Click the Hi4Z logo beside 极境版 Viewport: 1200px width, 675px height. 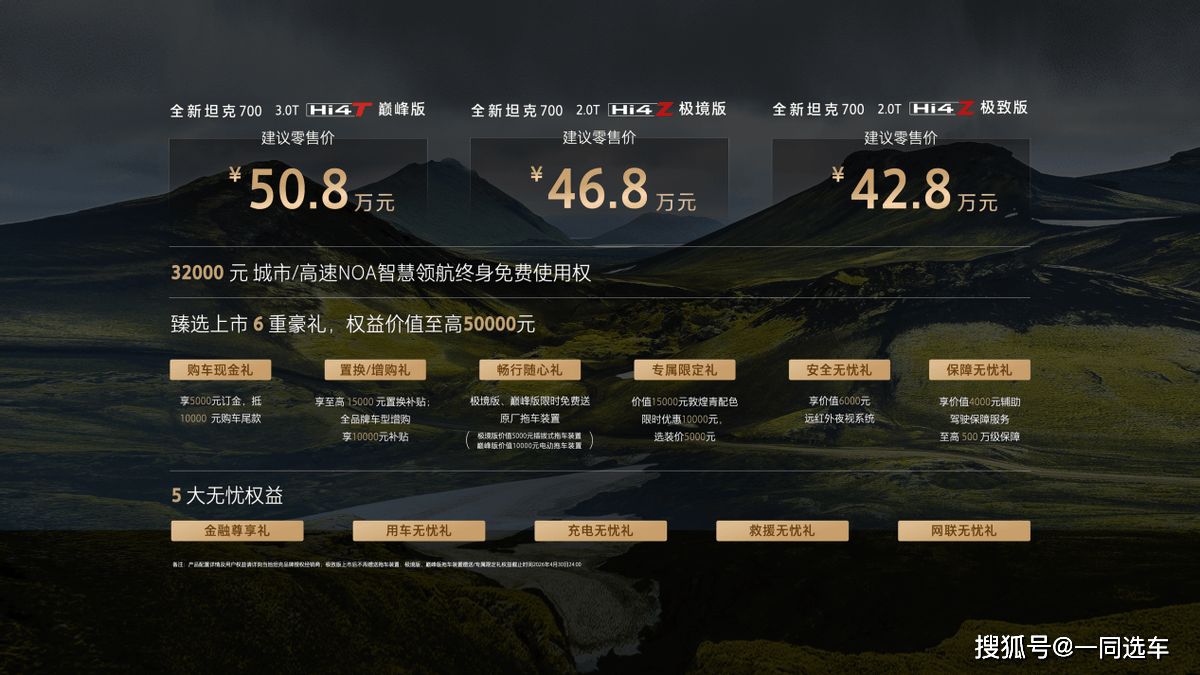pyautogui.click(x=640, y=110)
